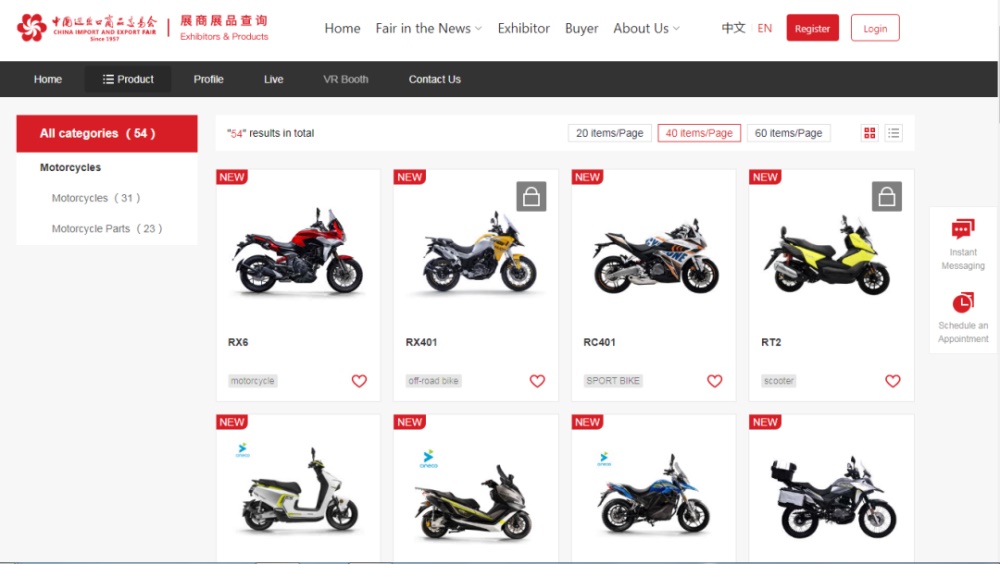Click the Exhibitors & Products header text
Viewport: 1000px width, 564px height.
pyautogui.click(x=224, y=36)
